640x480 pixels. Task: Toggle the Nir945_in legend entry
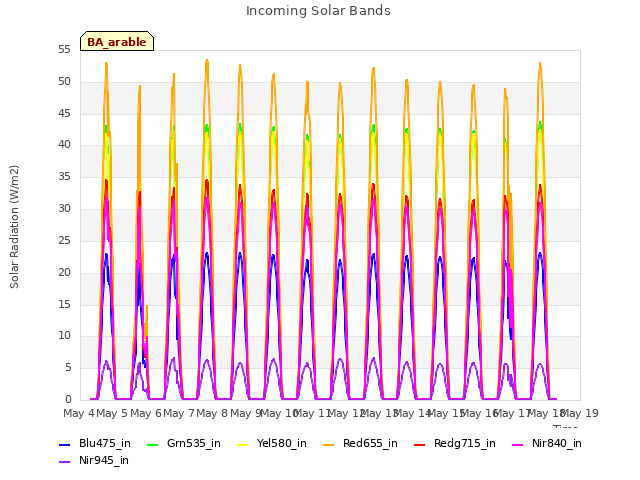(94, 461)
